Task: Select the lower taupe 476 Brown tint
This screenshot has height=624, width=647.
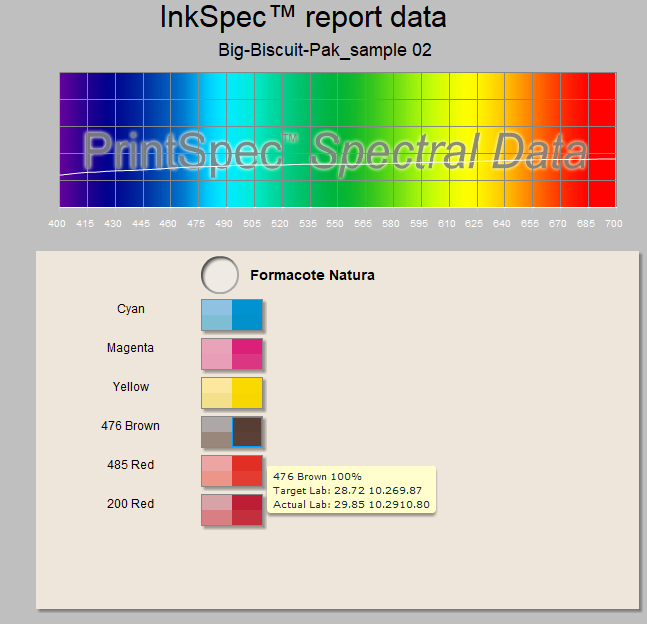Action: tap(217, 440)
